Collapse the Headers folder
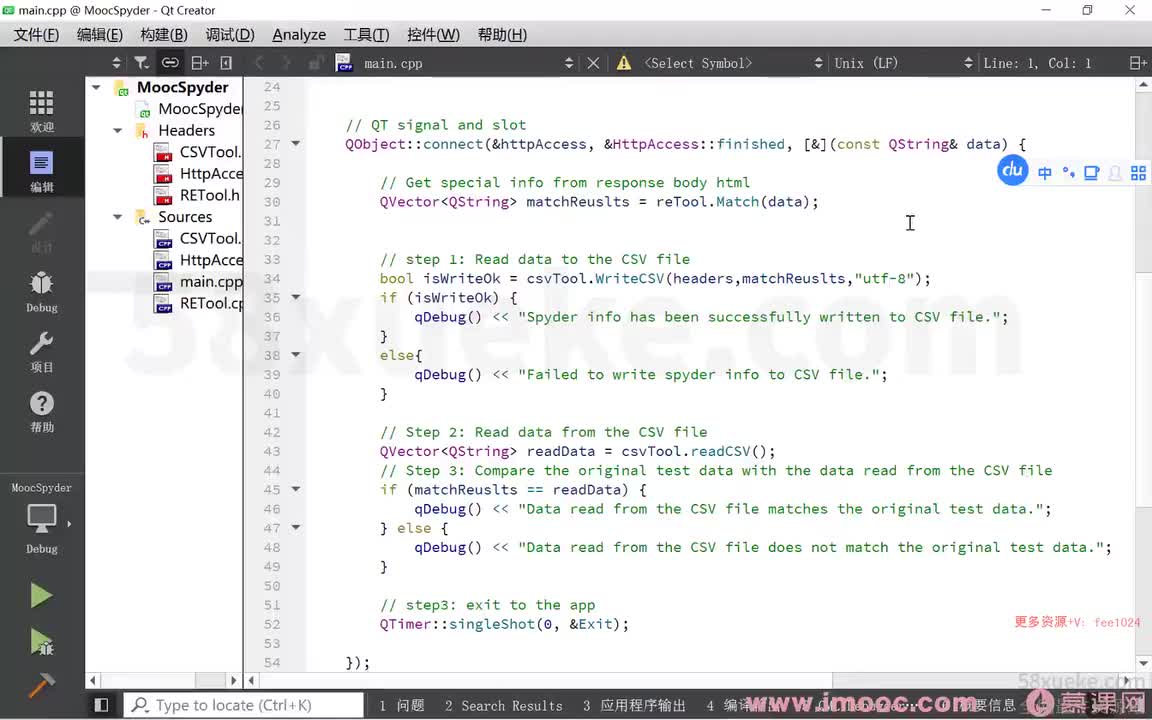Viewport: 1152px width, 720px height. [118, 131]
